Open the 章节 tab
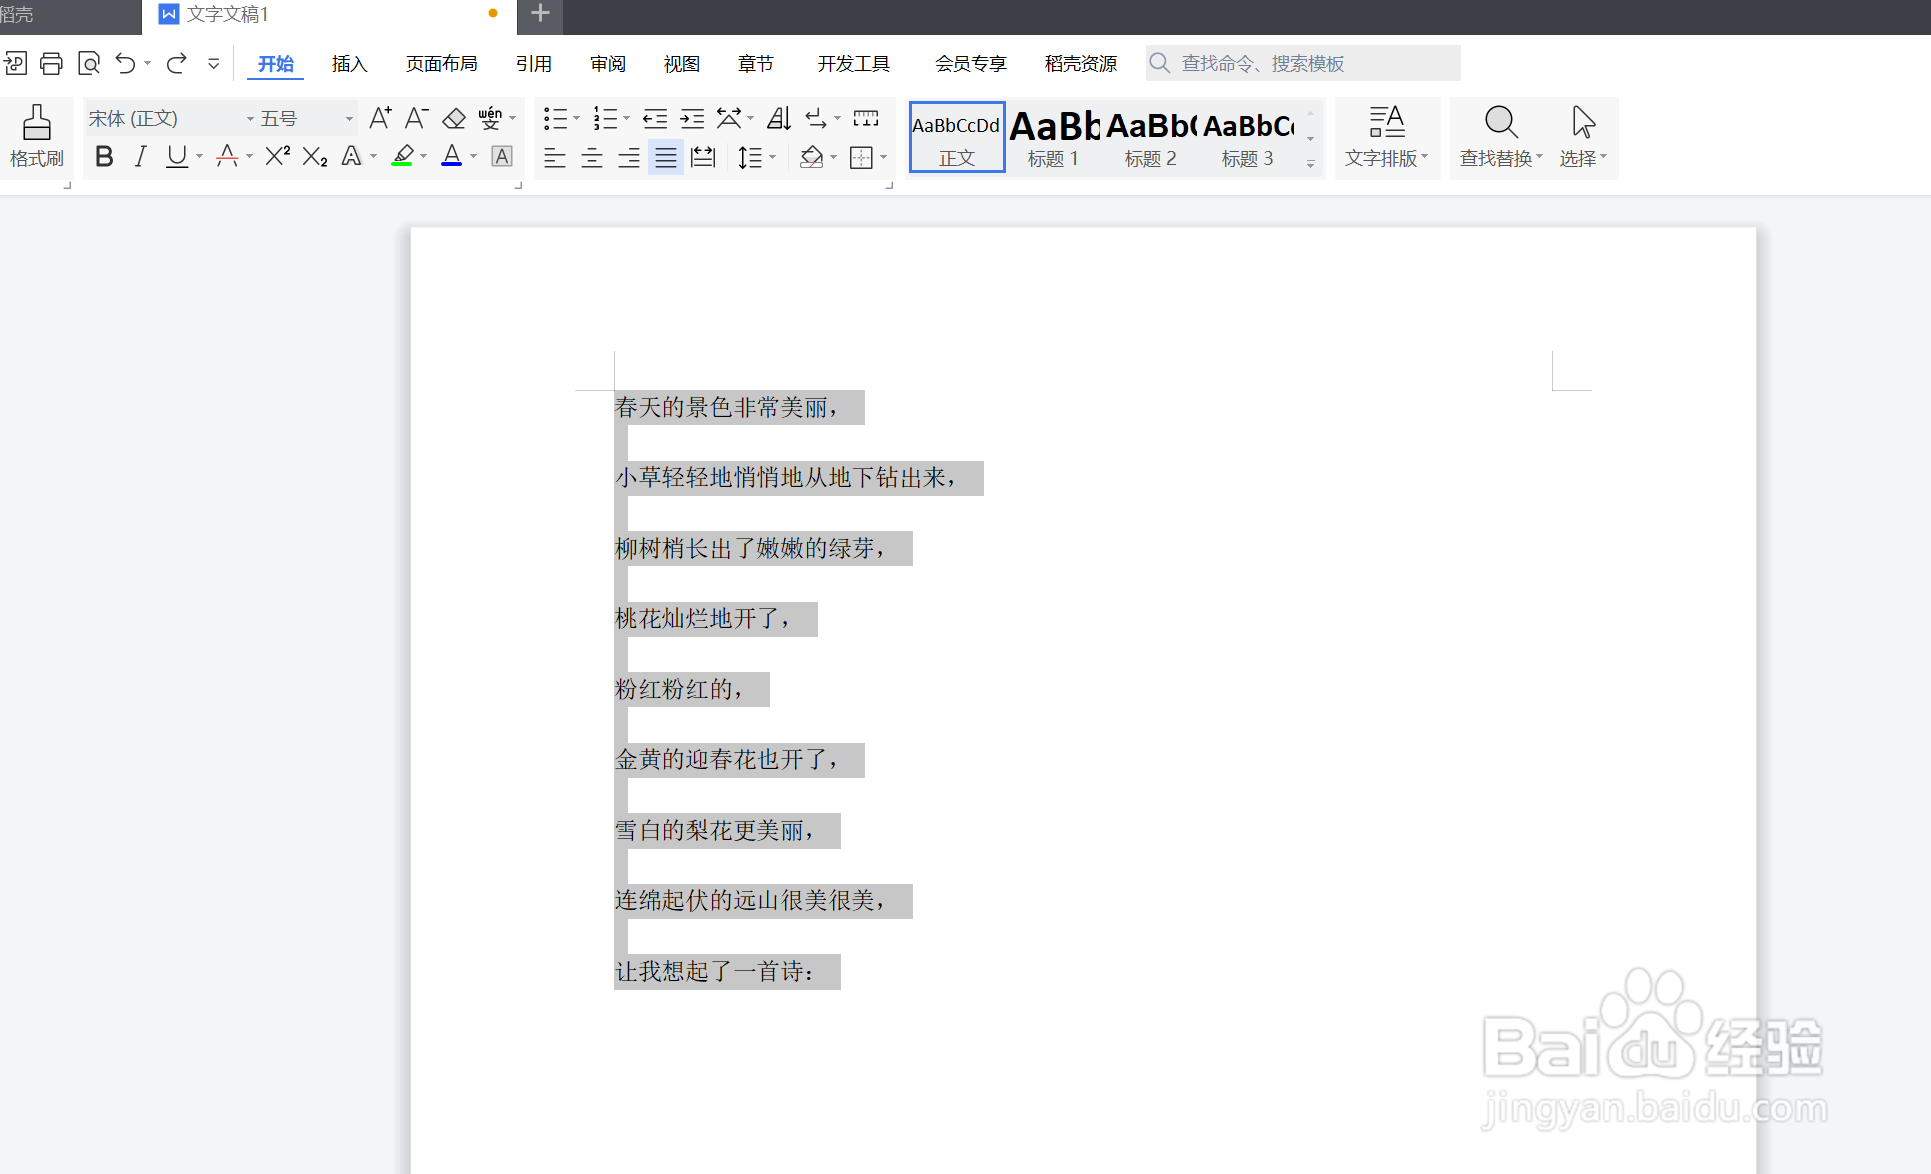The image size is (1931, 1174). (x=755, y=64)
